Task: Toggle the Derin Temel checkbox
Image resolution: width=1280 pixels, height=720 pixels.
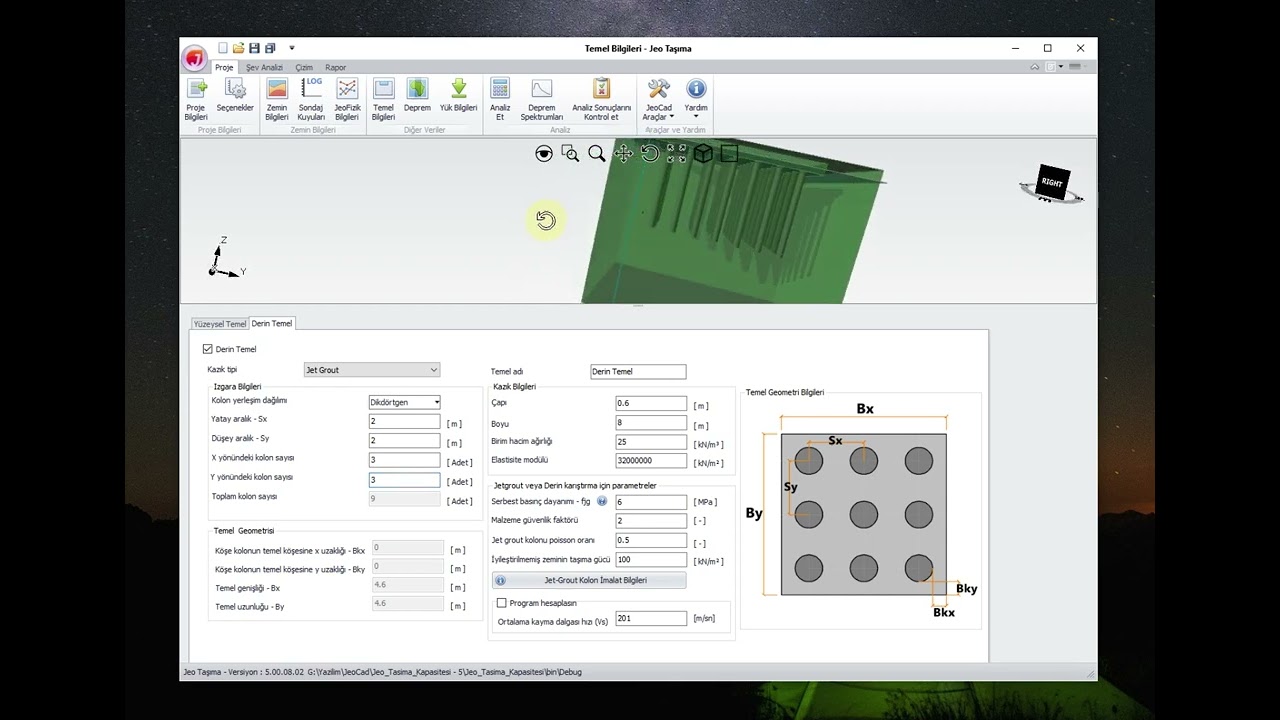Action: coord(208,349)
